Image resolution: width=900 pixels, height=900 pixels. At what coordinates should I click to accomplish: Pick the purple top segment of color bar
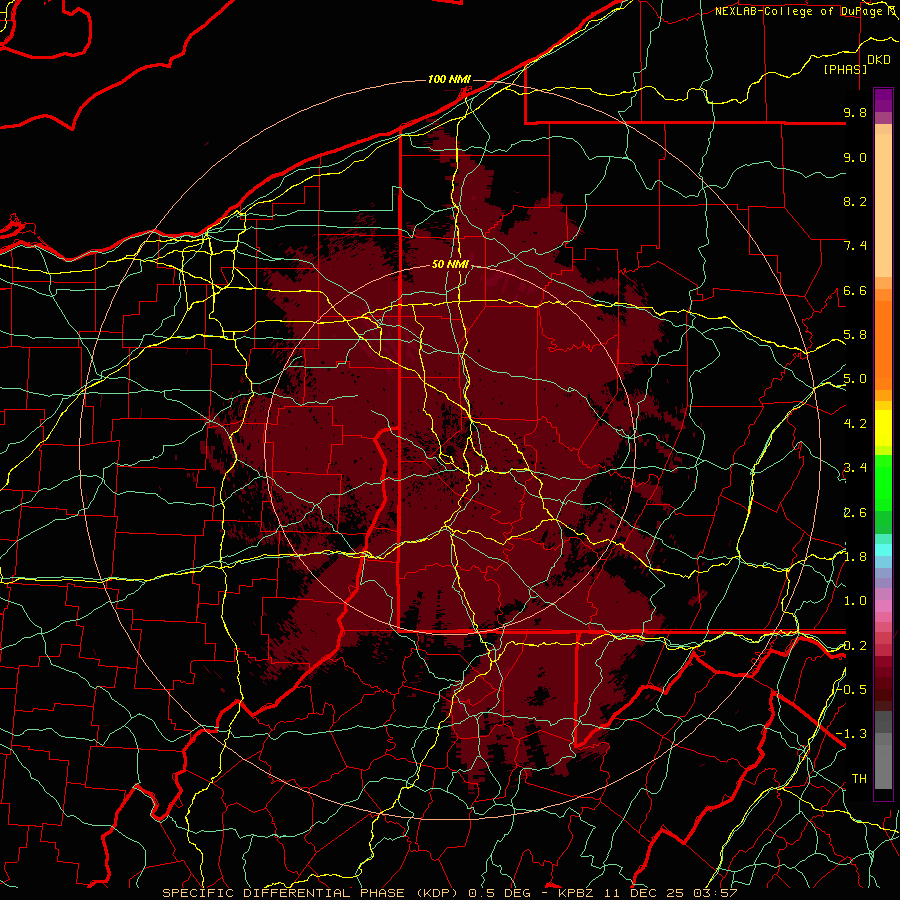(883, 100)
